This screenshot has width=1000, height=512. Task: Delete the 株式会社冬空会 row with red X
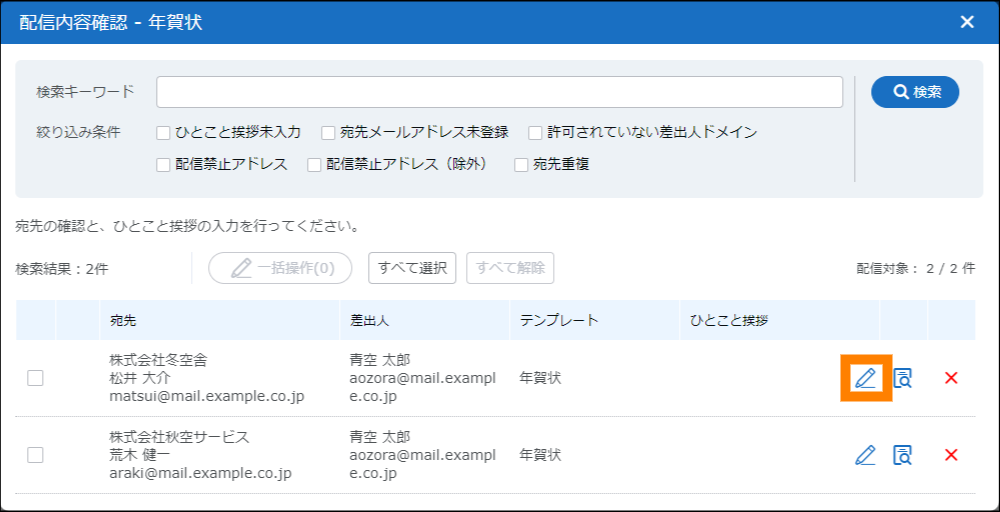[951, 378]
